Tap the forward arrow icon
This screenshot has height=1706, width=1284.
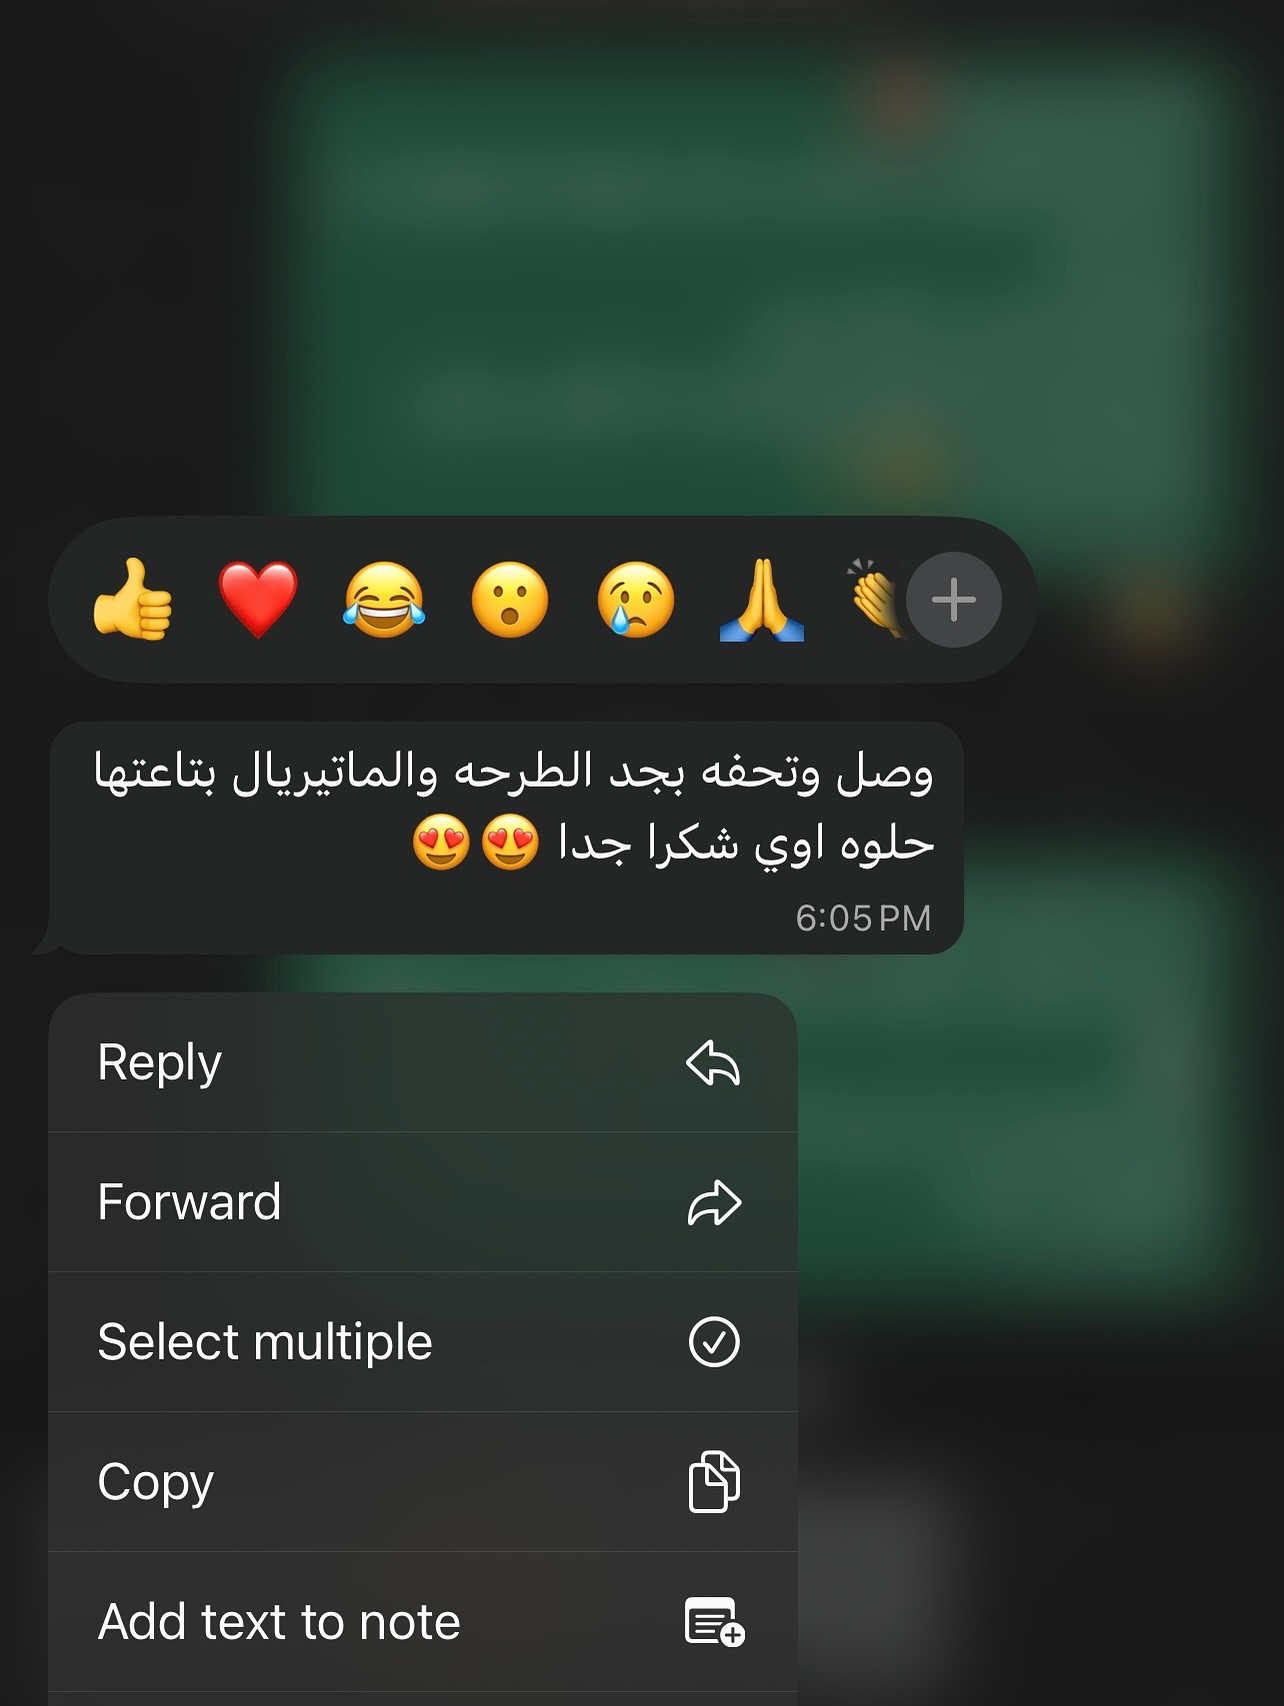(714, 1202)
